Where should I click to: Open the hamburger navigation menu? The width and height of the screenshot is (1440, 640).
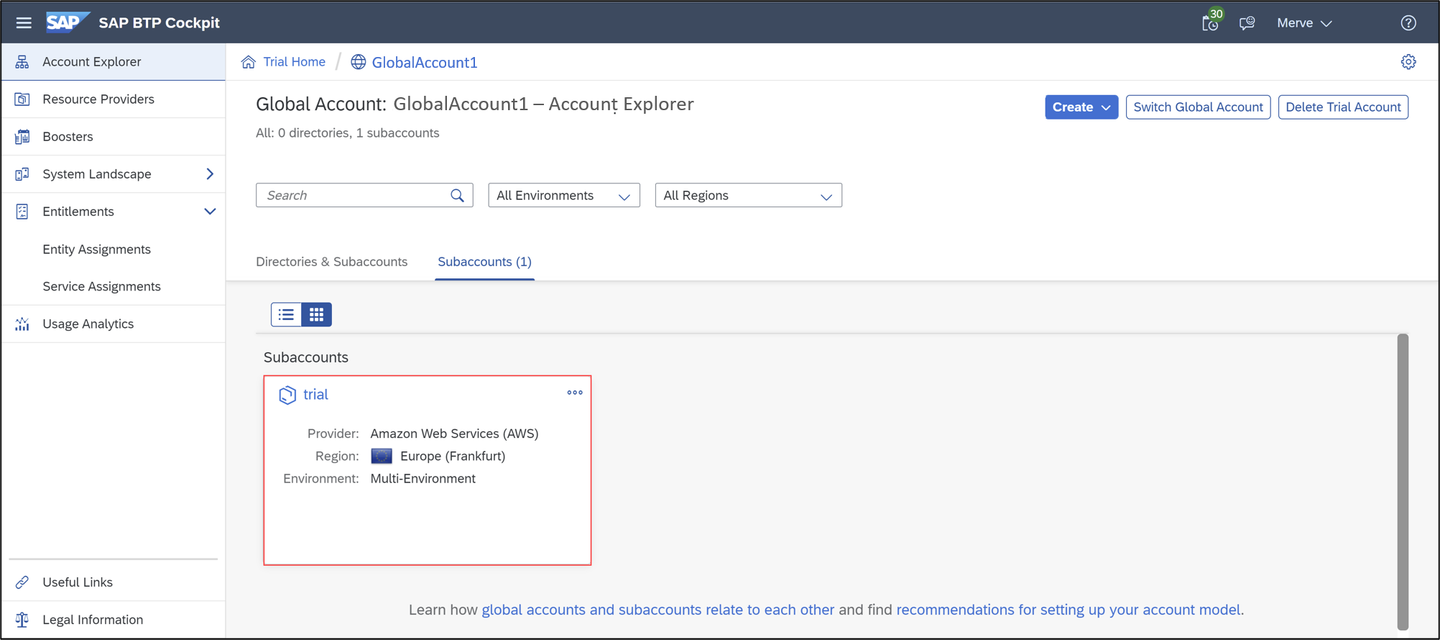click(24, 23)
